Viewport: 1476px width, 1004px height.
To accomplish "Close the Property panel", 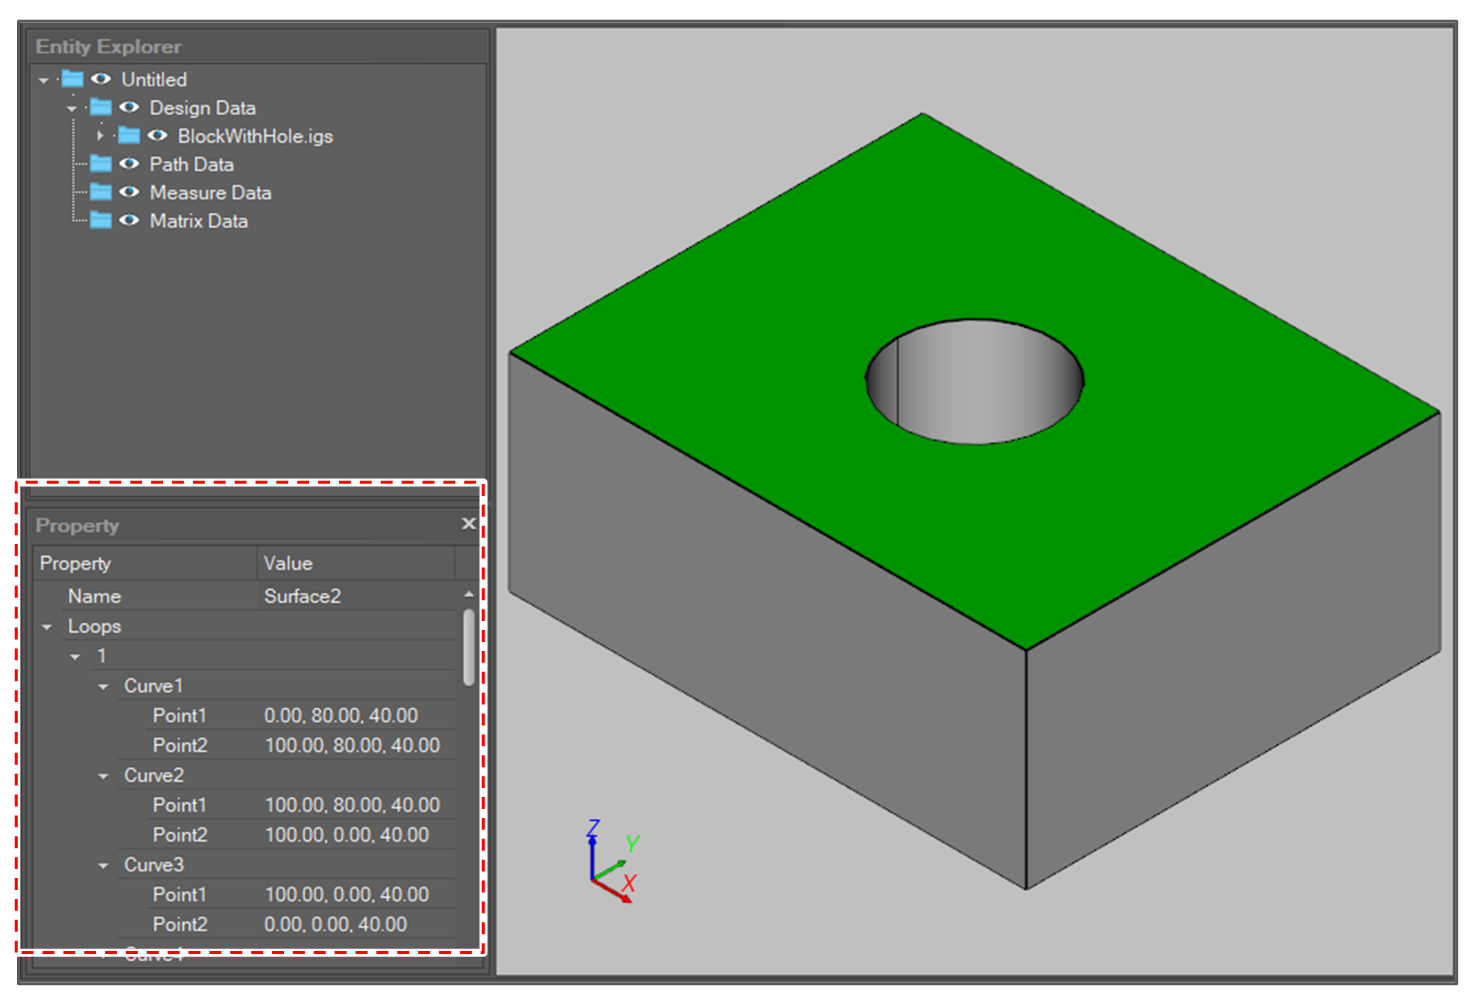I will (x=468, y=524).
